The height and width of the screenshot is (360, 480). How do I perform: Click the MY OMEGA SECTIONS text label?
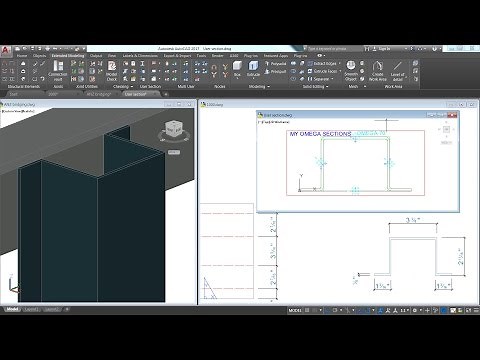coord(320,134)
